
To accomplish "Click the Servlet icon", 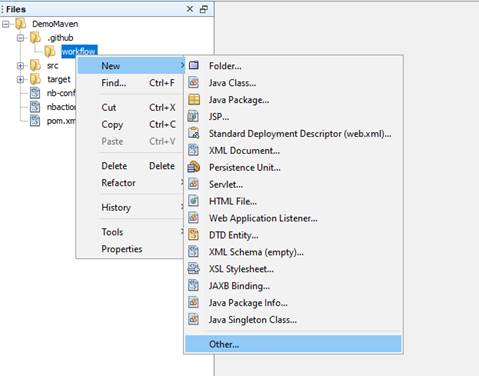I will [194, 184].
